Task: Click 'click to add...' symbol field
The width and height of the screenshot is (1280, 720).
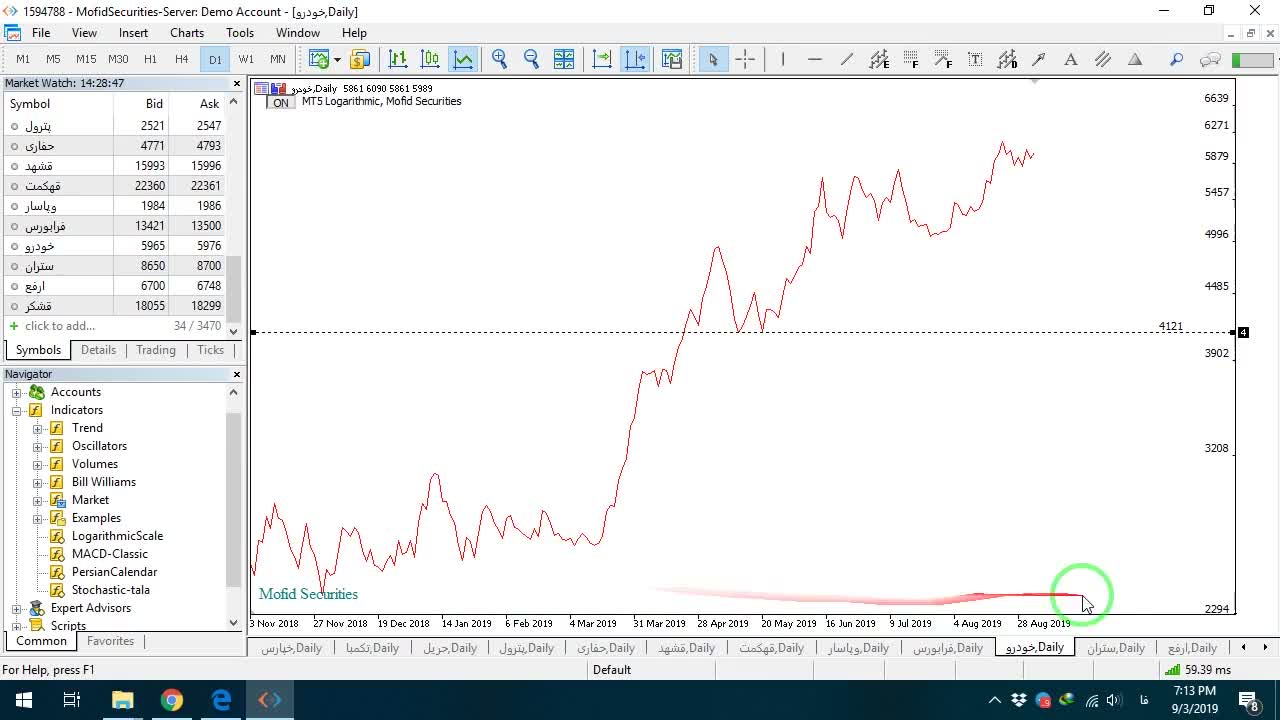Action: 60,326
